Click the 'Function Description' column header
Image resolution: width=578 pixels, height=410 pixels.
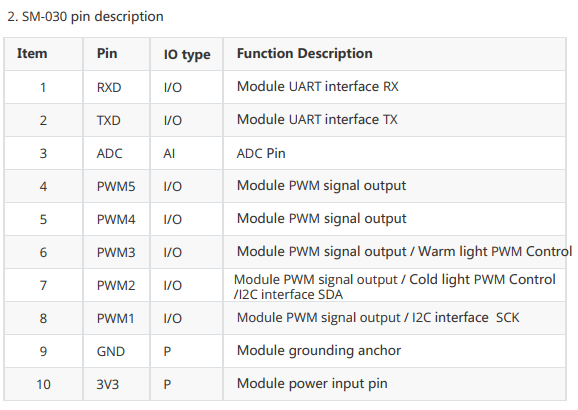point(304,53)
